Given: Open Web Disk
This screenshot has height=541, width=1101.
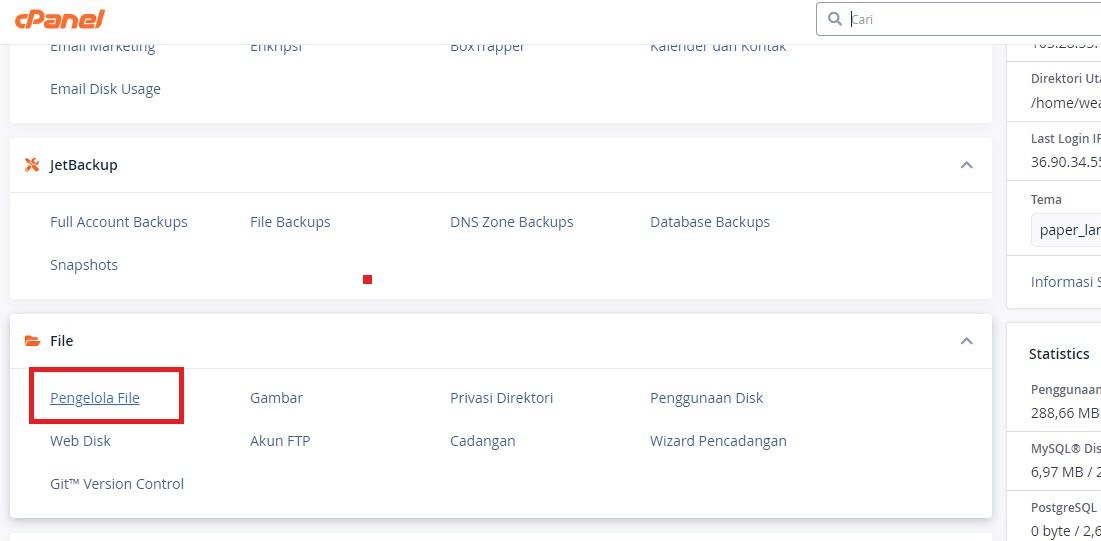Looking at the screenshot, I should (x=80, y=441).
